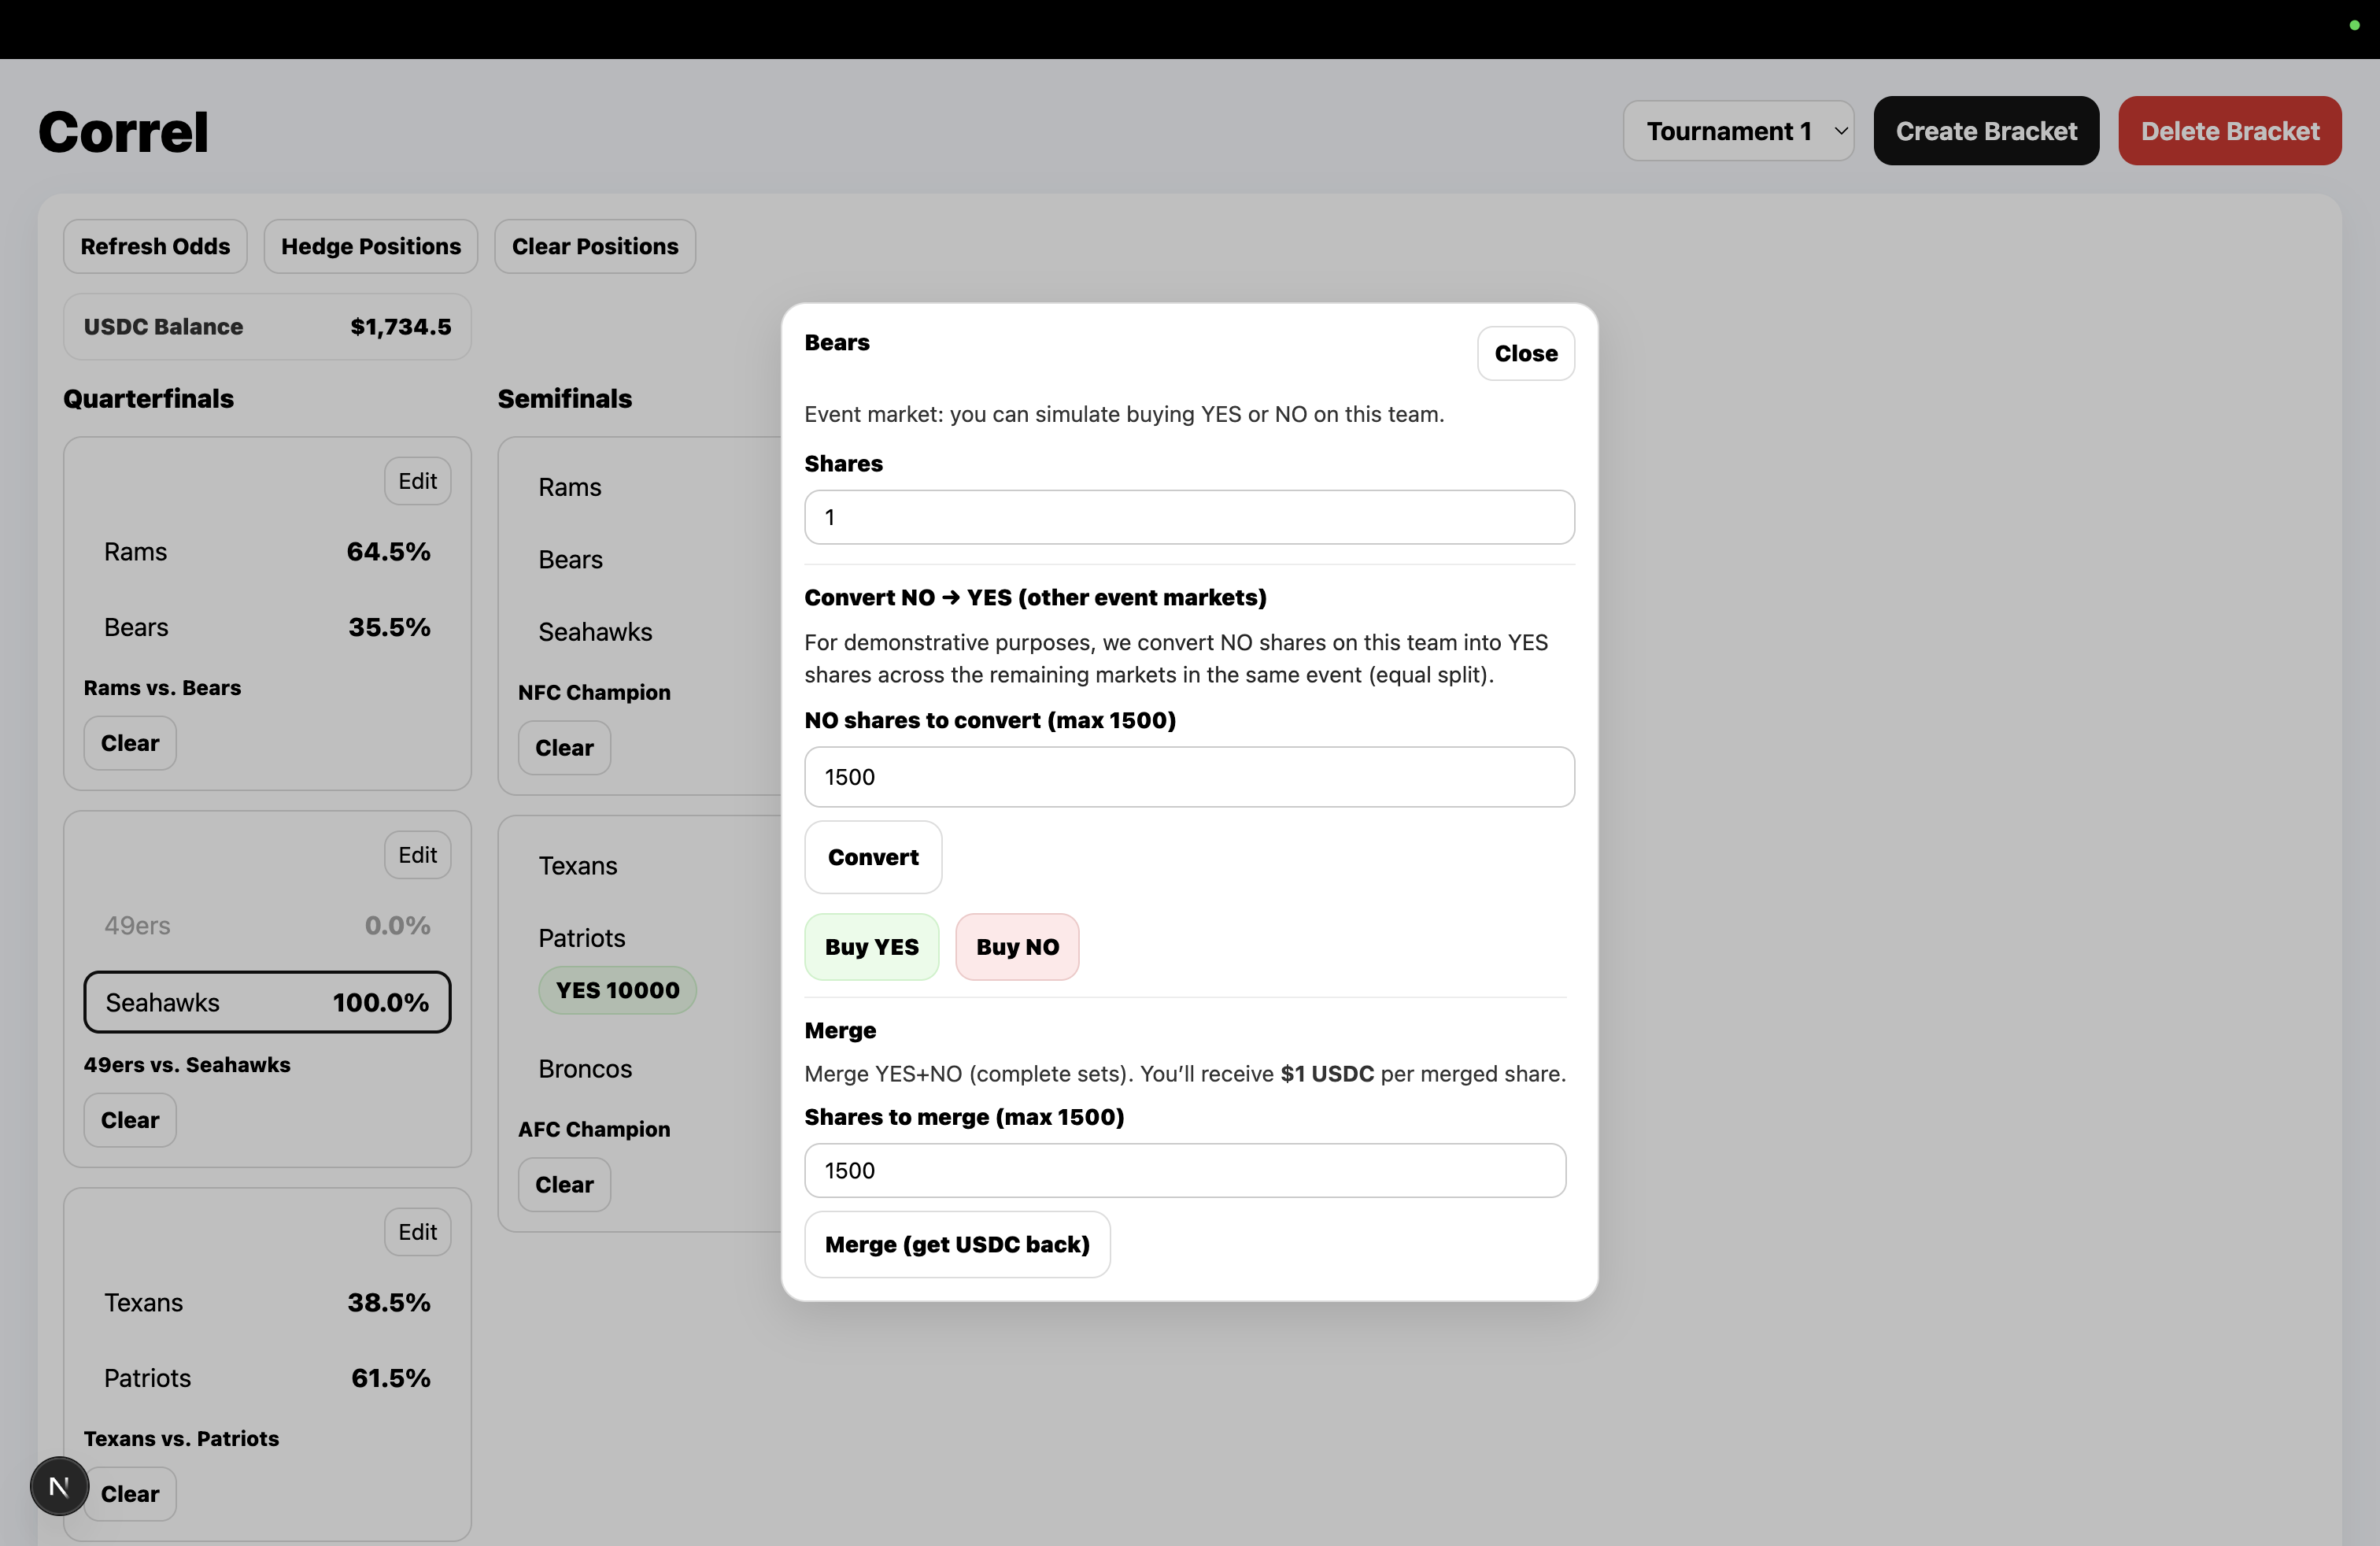
Task: Click the green Buy YES button
Action: point(871,947)
